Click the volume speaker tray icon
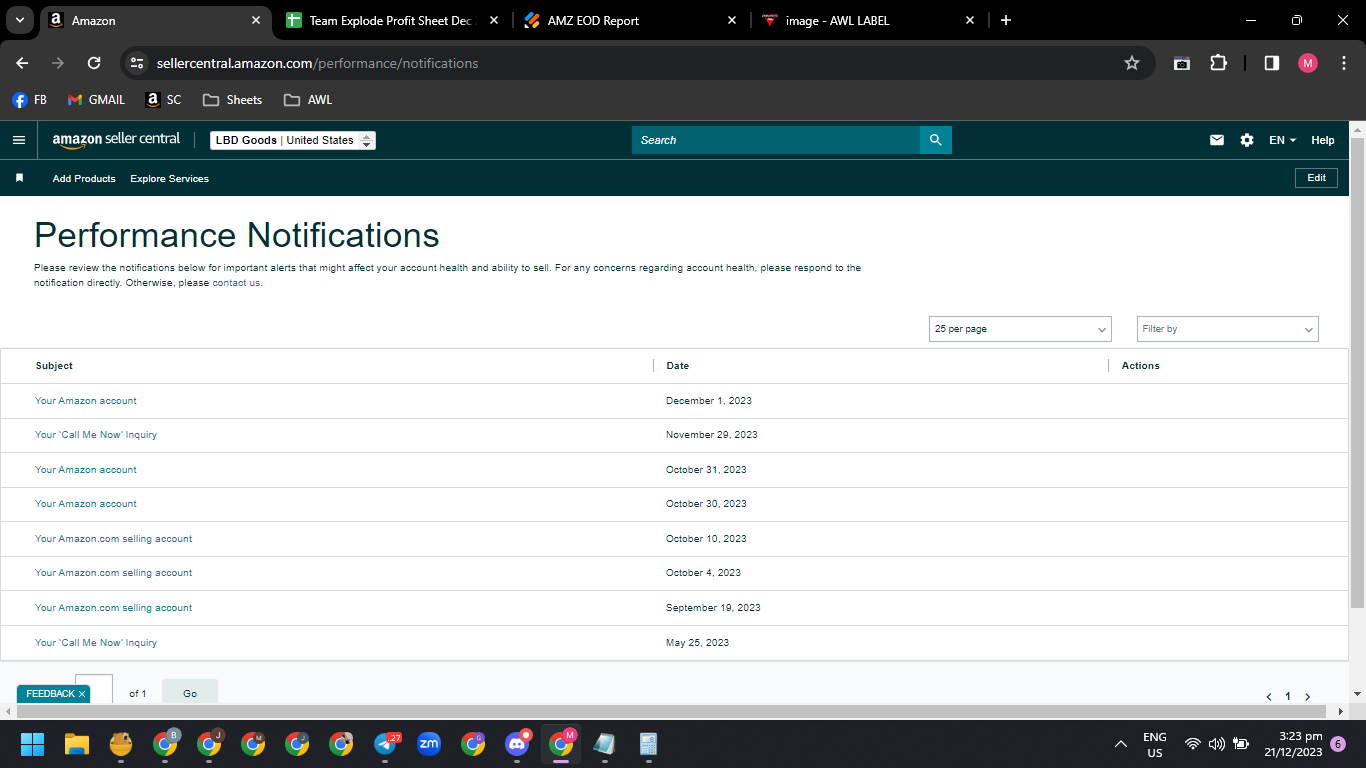1366x768 pixels. [1217, 744]
